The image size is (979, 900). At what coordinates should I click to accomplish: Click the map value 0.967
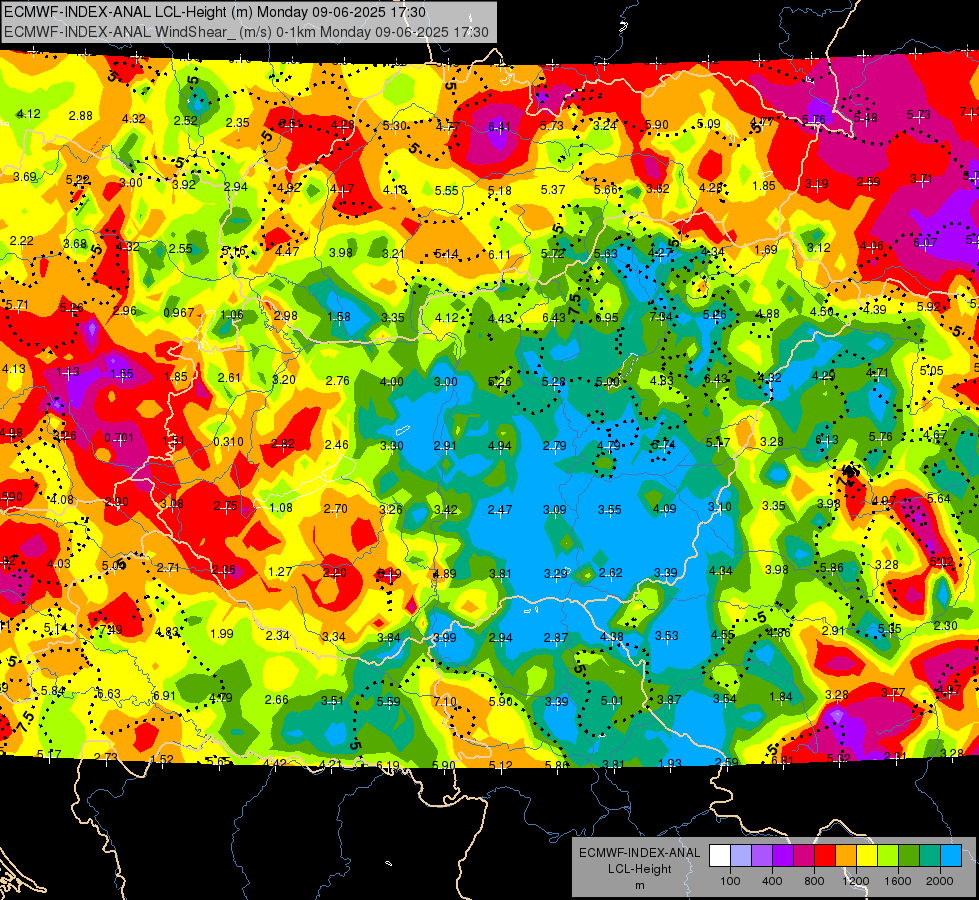(179, 312)
